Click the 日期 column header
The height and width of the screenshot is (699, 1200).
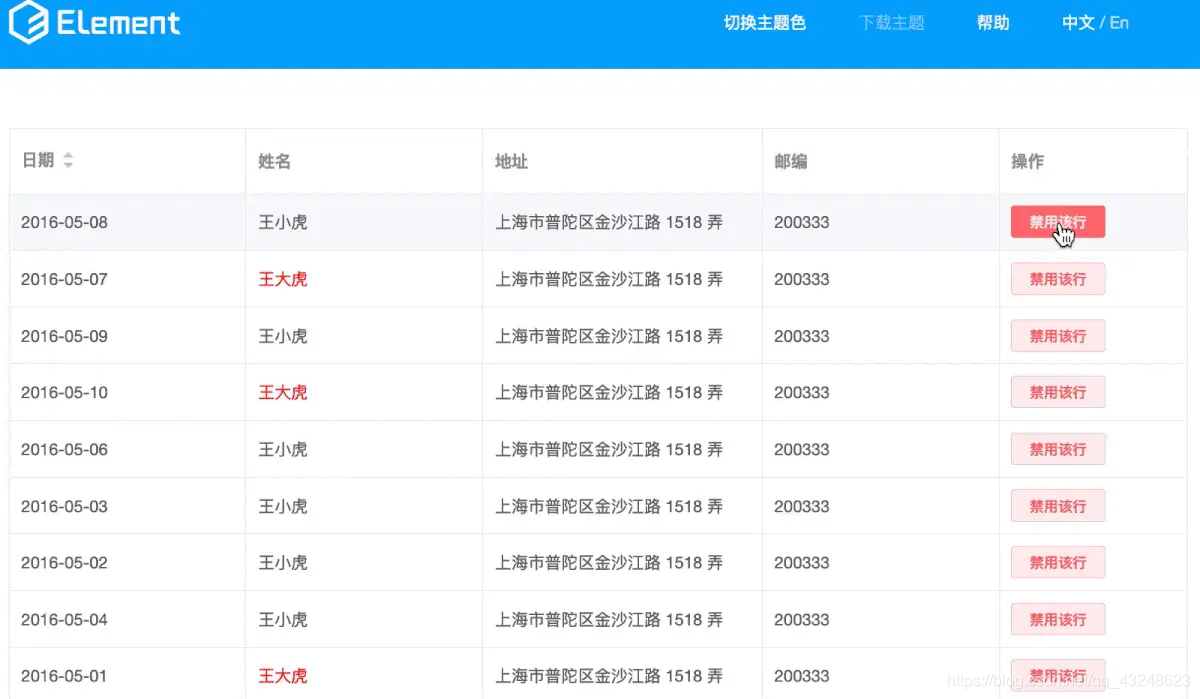(x=36, y=160)
